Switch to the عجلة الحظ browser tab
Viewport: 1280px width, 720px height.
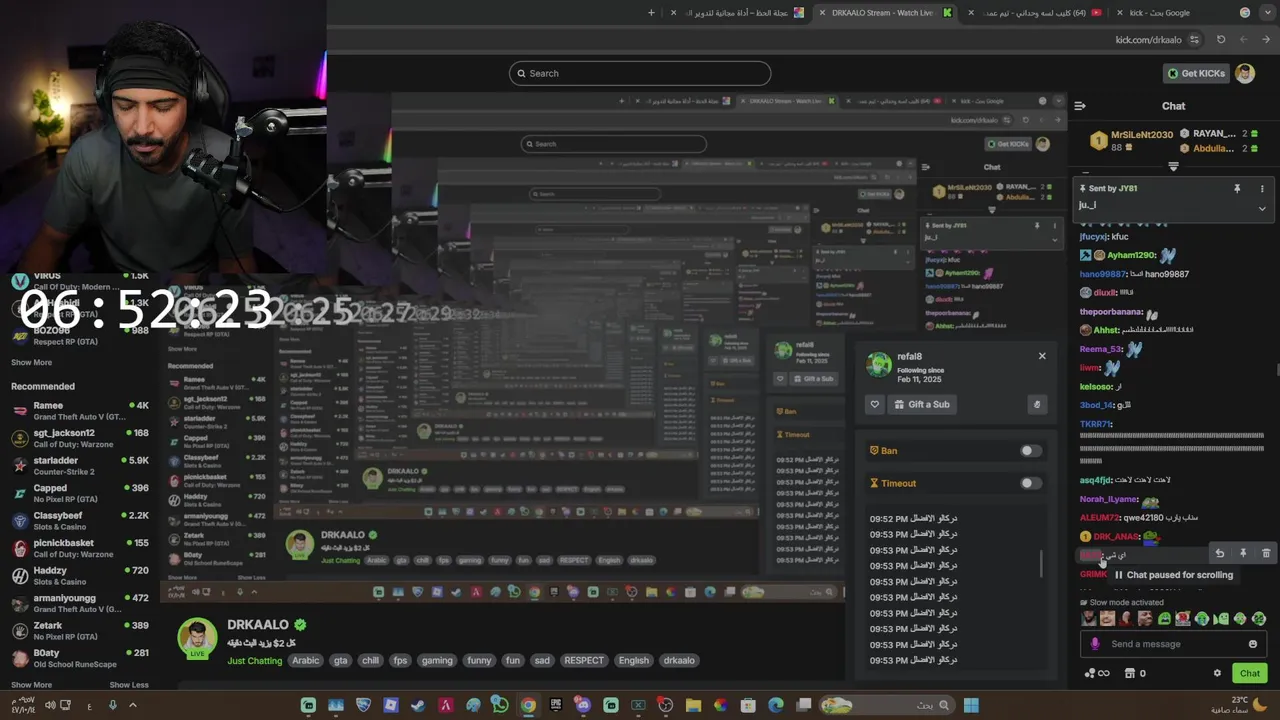pyautogui.click(x=740, y=13)
